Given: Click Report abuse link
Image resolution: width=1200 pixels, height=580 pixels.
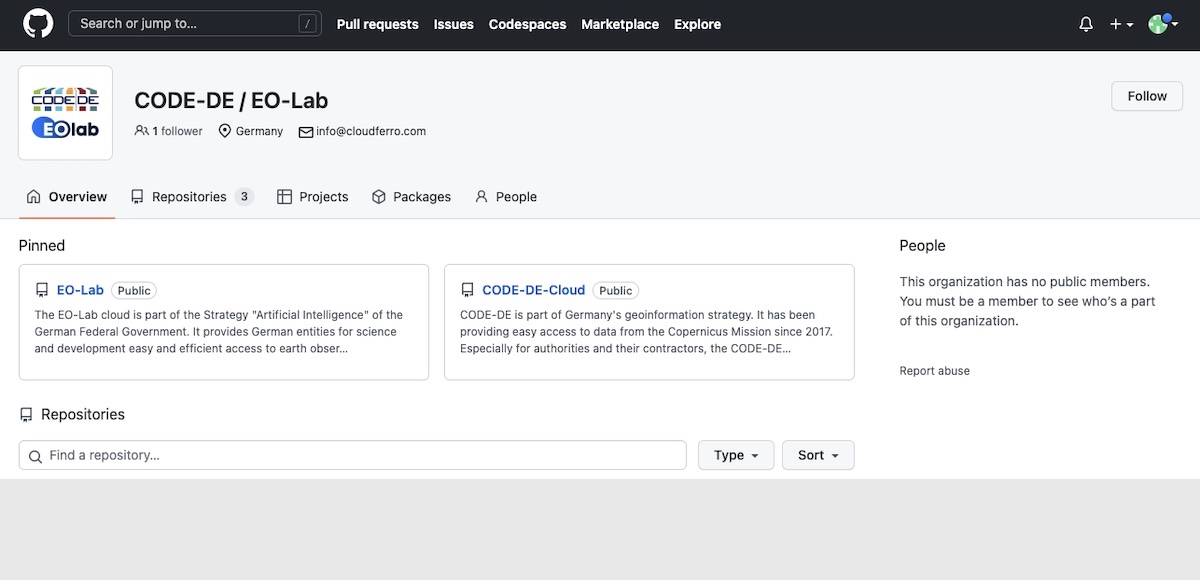Looking at the screenshot, I should coord(934,370).
